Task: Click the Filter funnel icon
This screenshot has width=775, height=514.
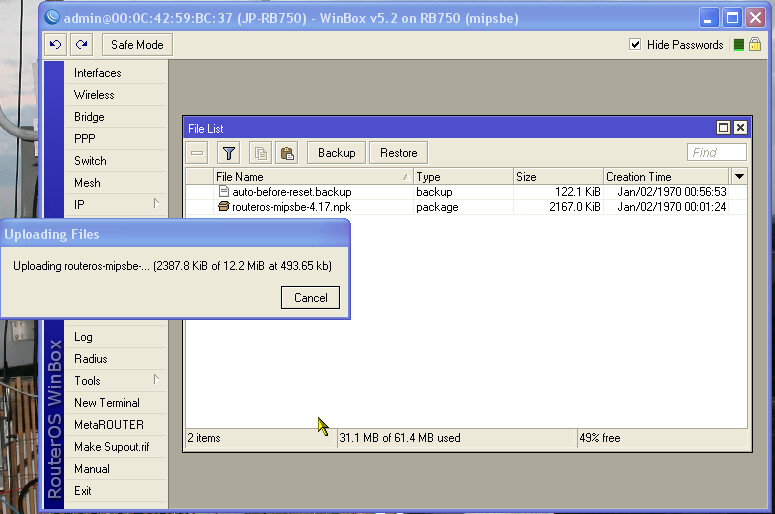Action: point(228,153)
